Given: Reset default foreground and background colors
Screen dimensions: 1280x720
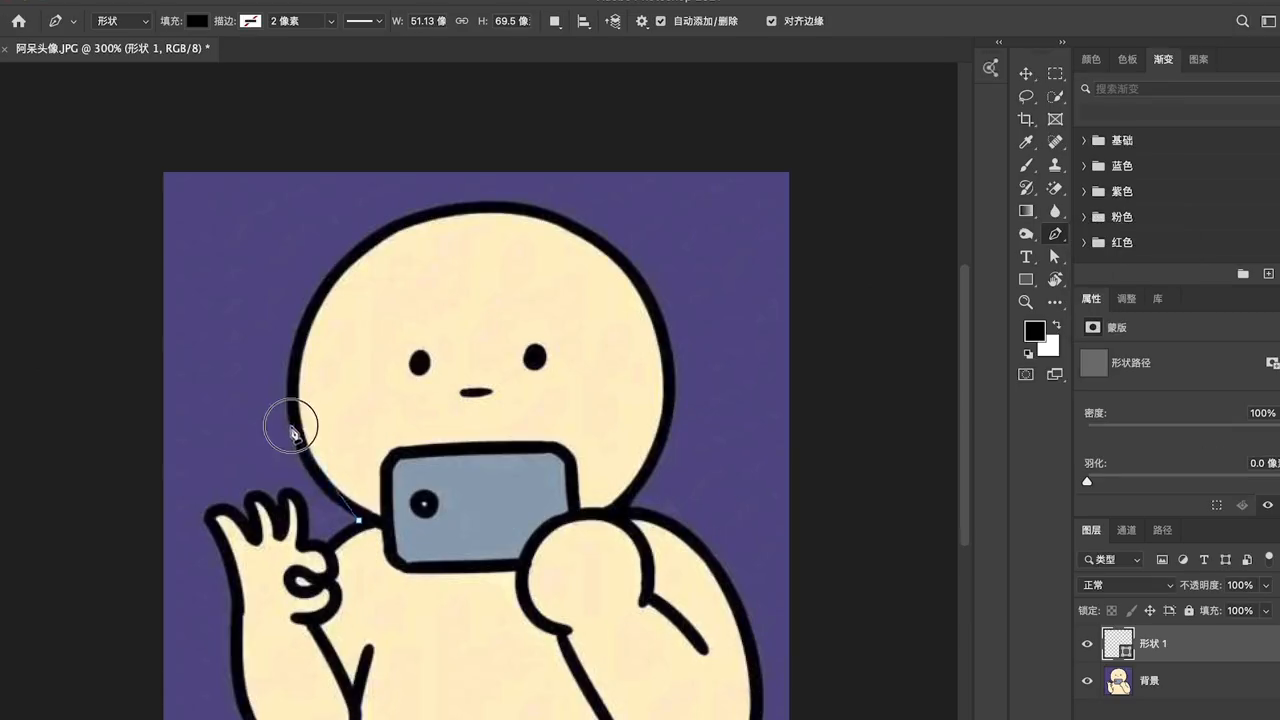Looking at the screenshot, I should (x=1028, y=354).
